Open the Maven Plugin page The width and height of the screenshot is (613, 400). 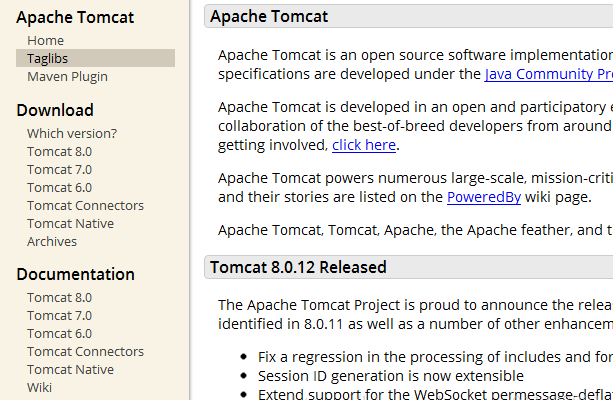pos(67,76)
